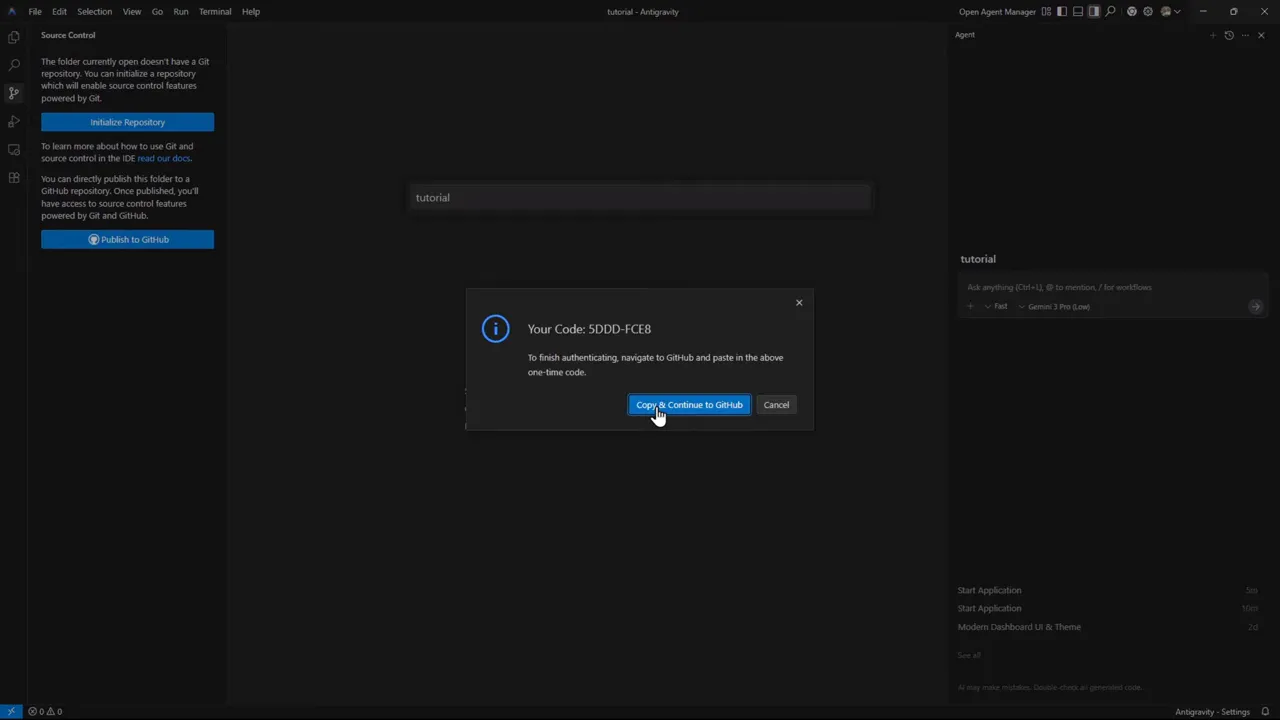Click the Ask anything agent input field
1280x720 pixels.
point(1060,287)
